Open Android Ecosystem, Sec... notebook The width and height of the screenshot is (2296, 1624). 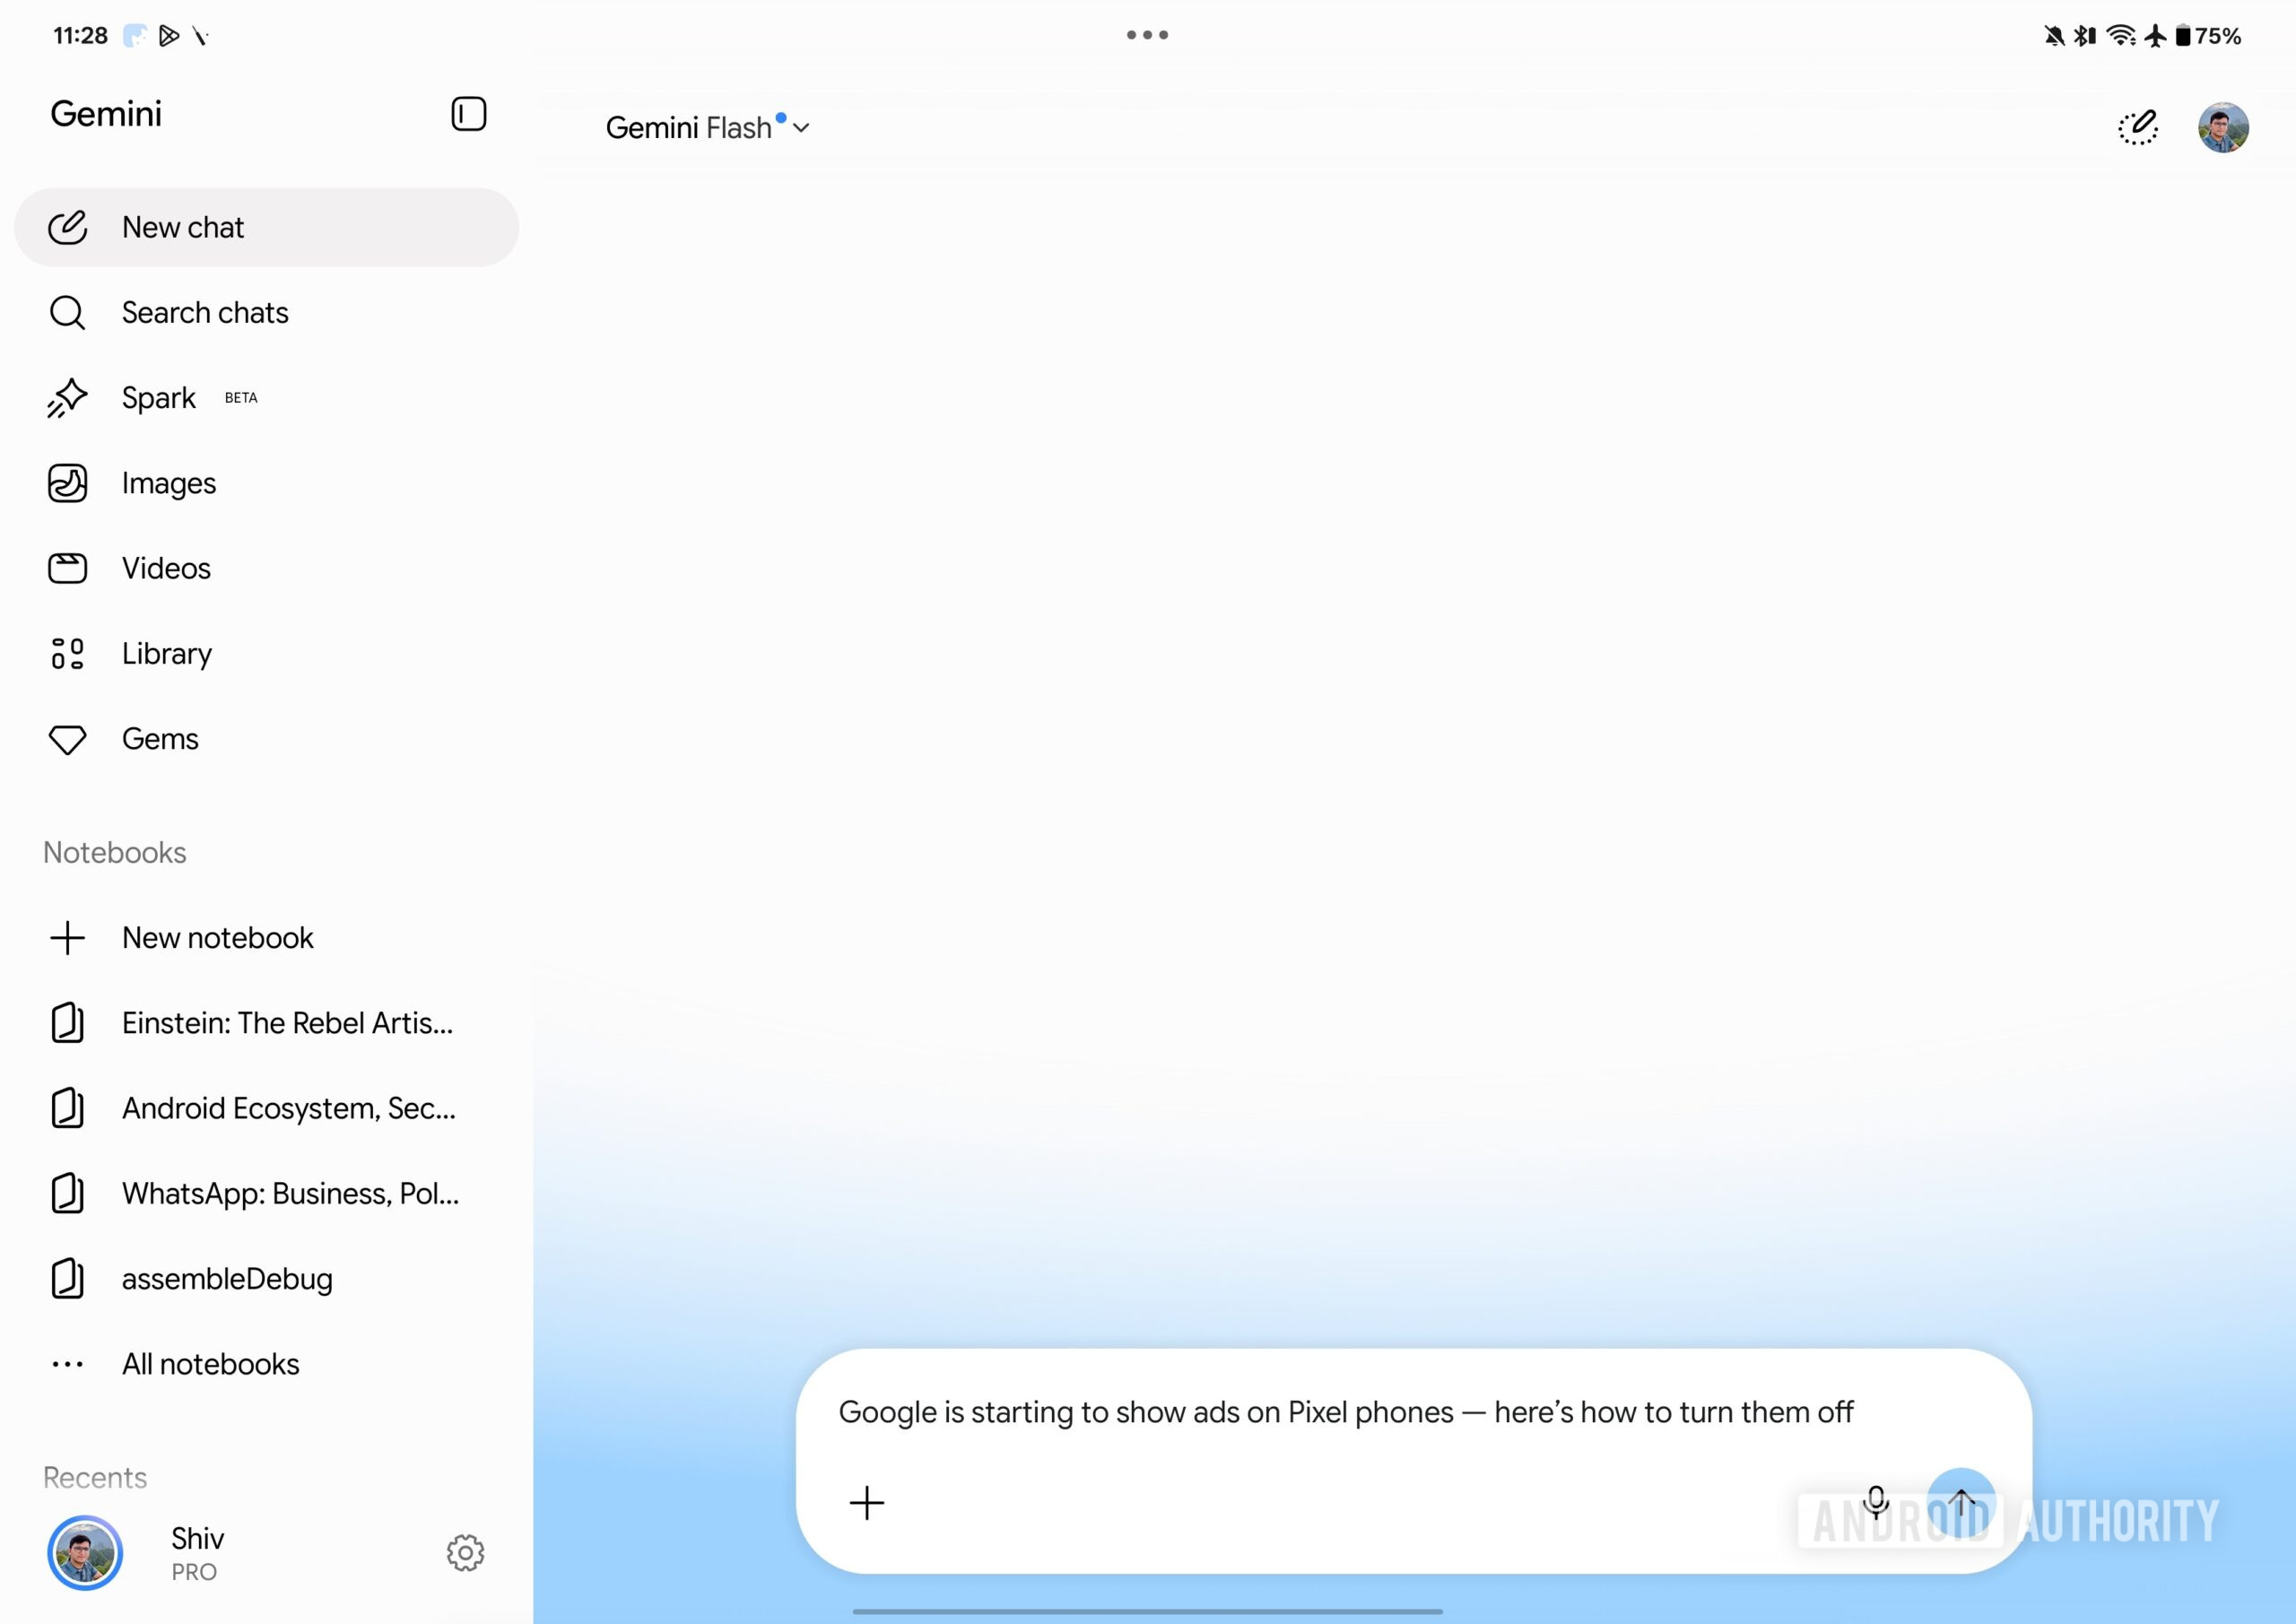point(266,1108)
